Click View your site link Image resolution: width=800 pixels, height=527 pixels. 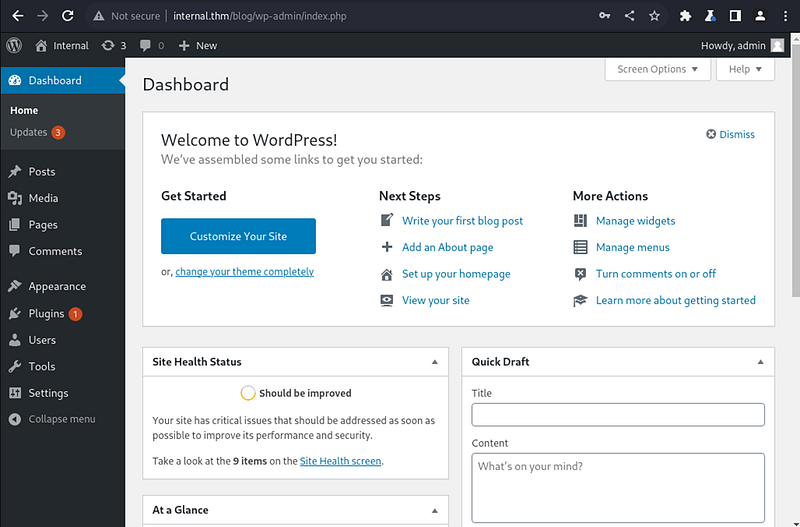(435, 300)
